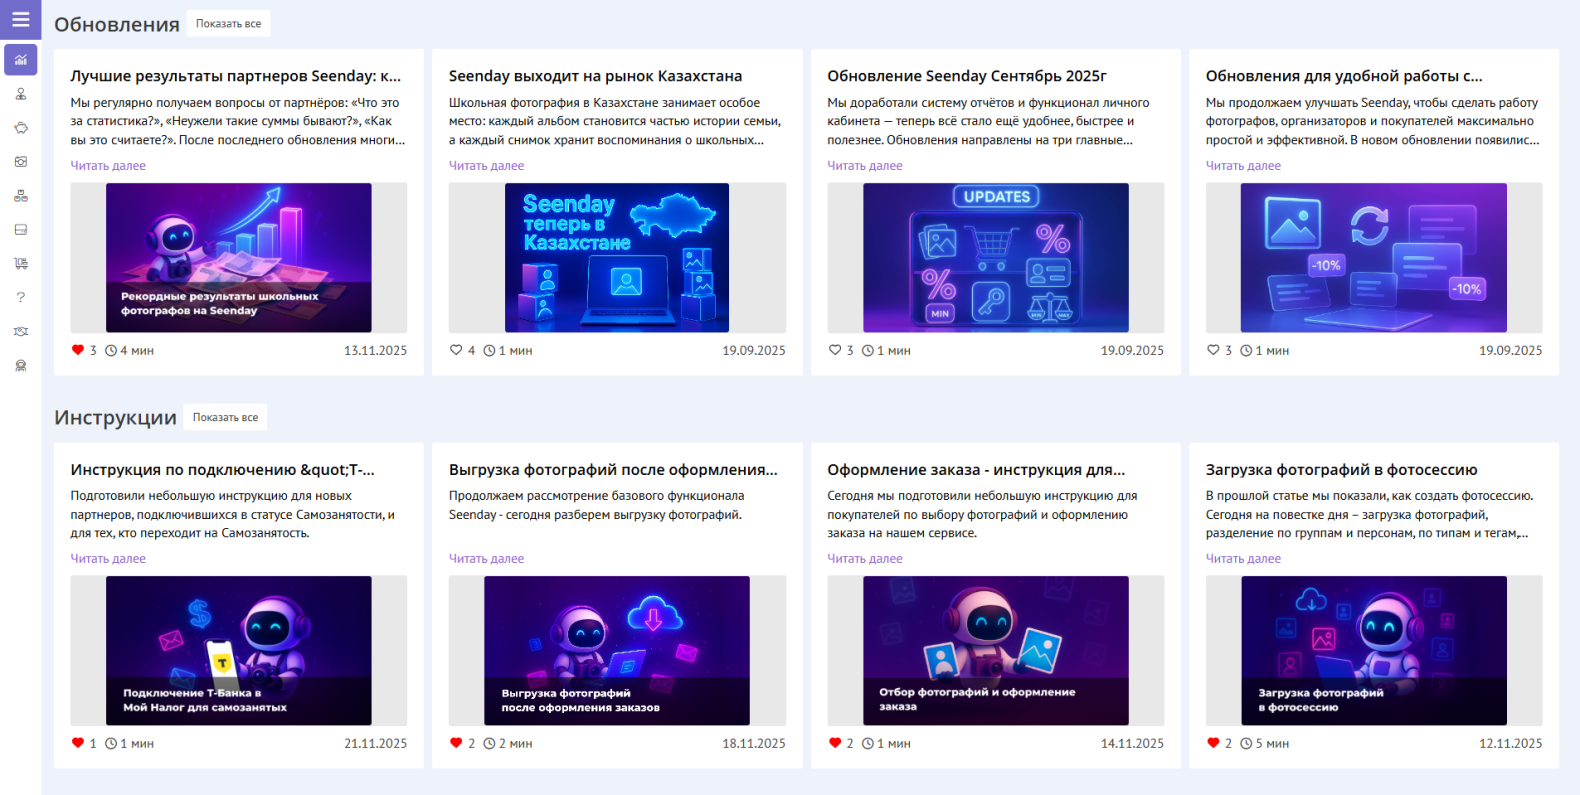Click 'Показать все' next to Обновления
This screenshot has width=1580, height=795.
point(228,24)
